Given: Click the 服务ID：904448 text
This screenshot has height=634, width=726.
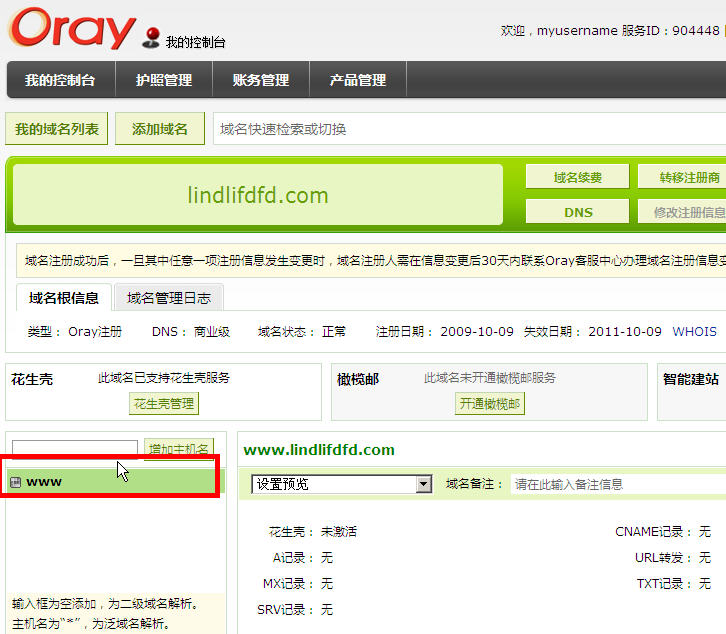Looking at the screenshot, I should (x=670, y=31).
